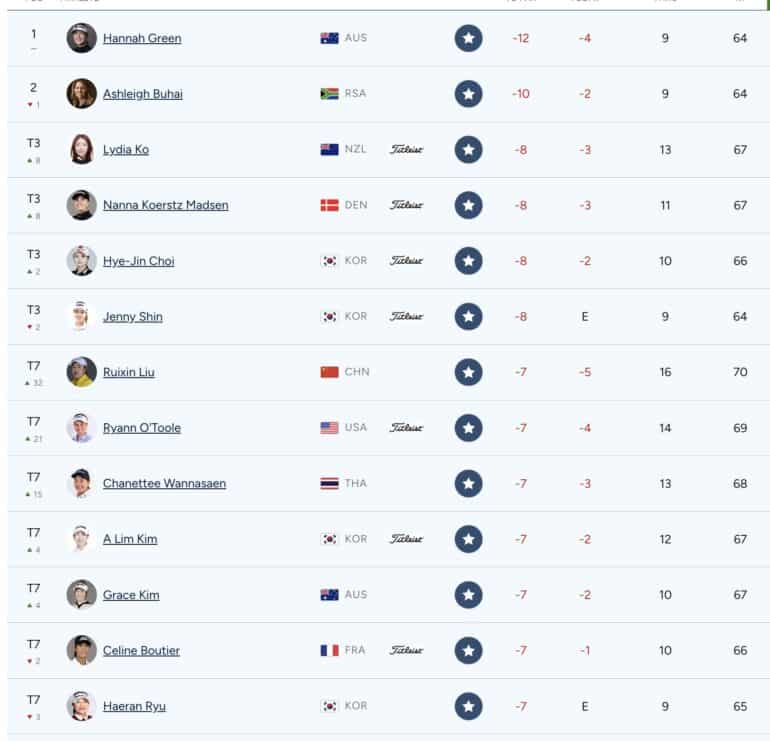
Task: Favorite Hannah Green with the star icon
Action: pyautogui.click(x=468, y=38)
